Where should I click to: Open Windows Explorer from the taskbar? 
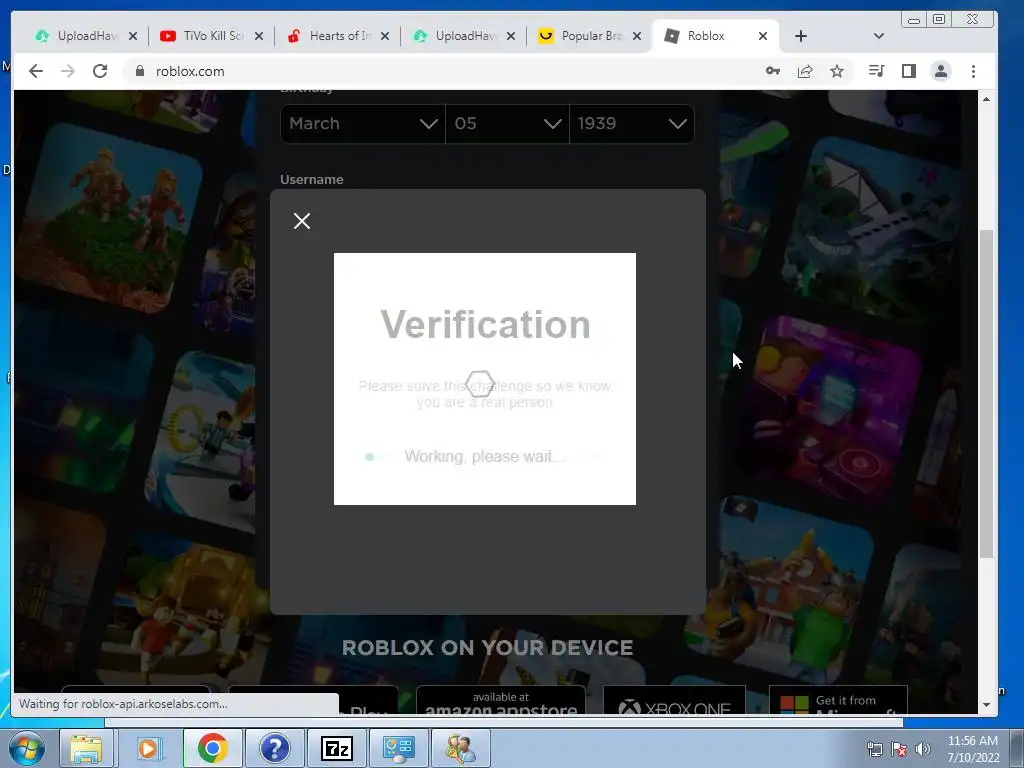coord(86,748)
